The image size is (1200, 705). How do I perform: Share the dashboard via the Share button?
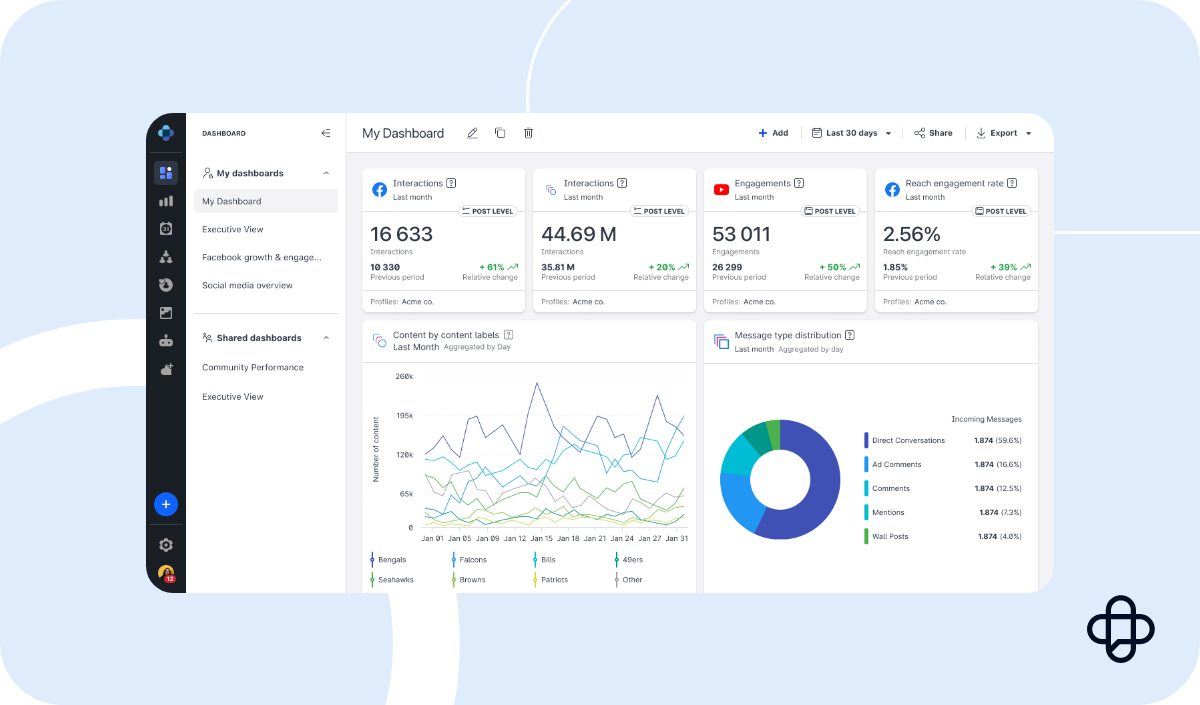pos(933,132)
